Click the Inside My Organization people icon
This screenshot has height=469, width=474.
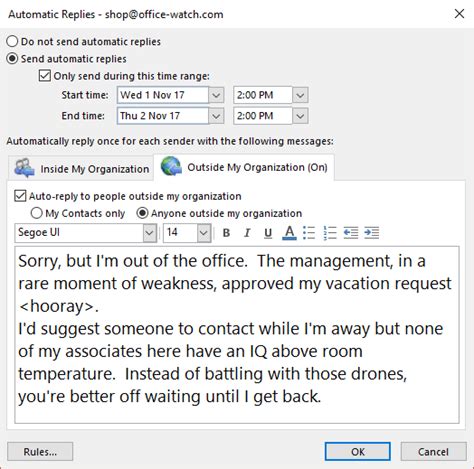coord(24,168)
